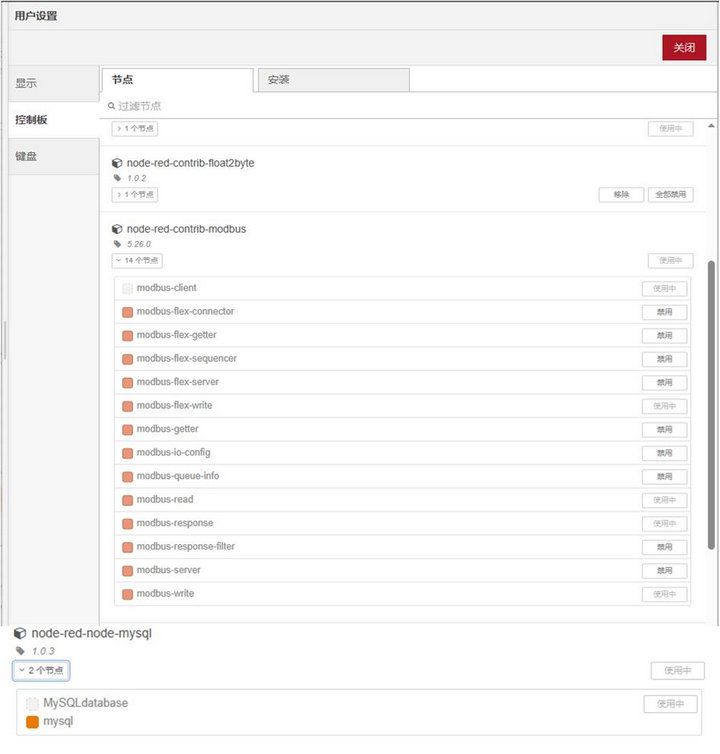The height and width of the screenshot is (754, 720).
Task: Click the red 关闭 button
Action: (684, 48)
